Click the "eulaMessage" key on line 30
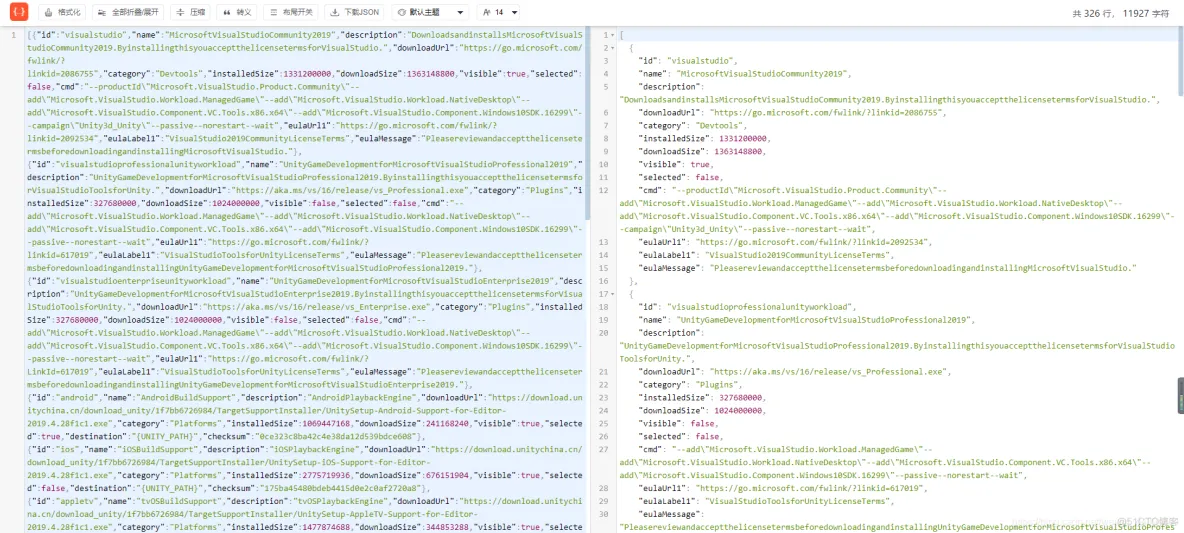Screen dimensions: 1184x533 pos(670,513)
